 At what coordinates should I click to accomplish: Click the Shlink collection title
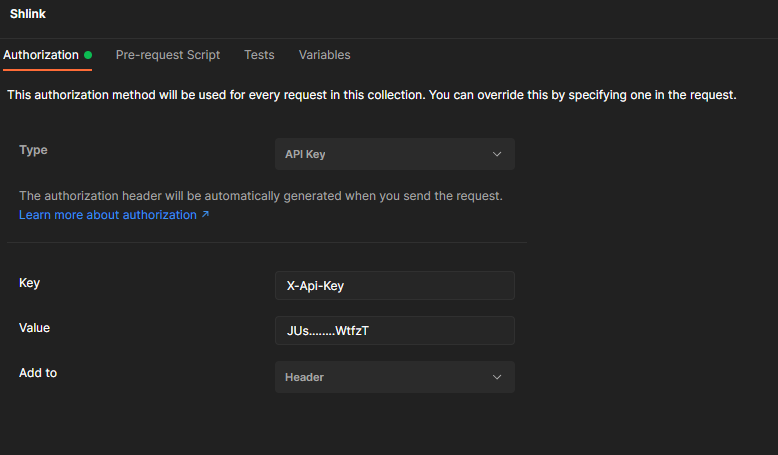click(28, 14)
